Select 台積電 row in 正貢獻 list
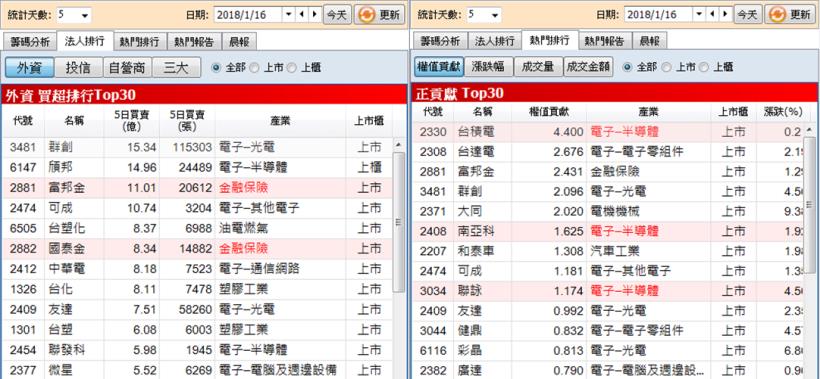Screen dimensions: 820x379 point(609,132)
